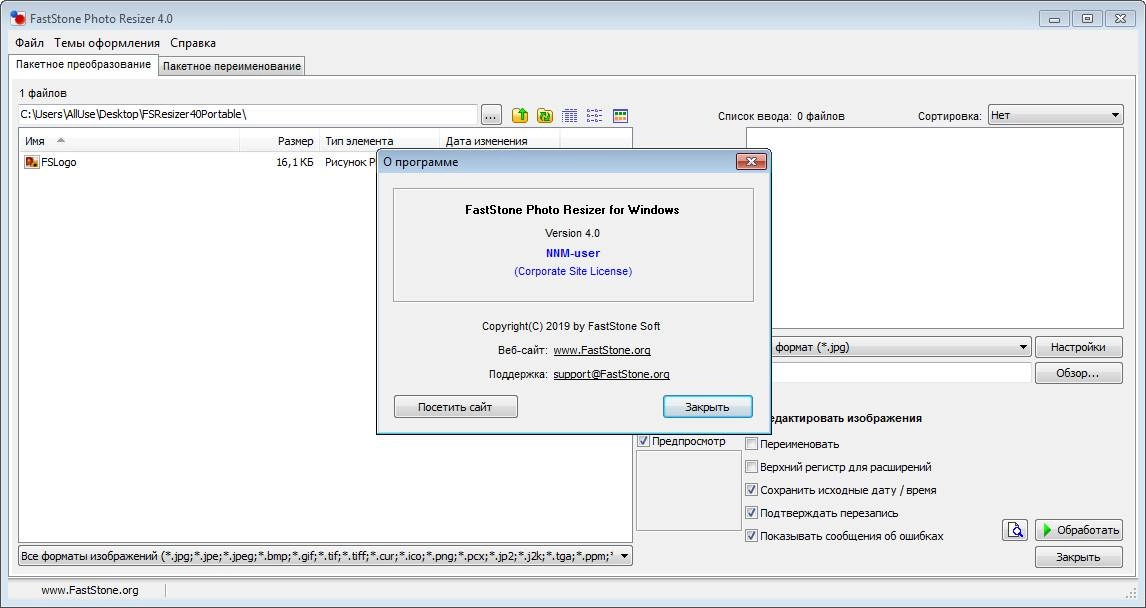Uncheck Подтверждать перезапись
Screen dimensions: 1146x608
click(x=751, y=512)
